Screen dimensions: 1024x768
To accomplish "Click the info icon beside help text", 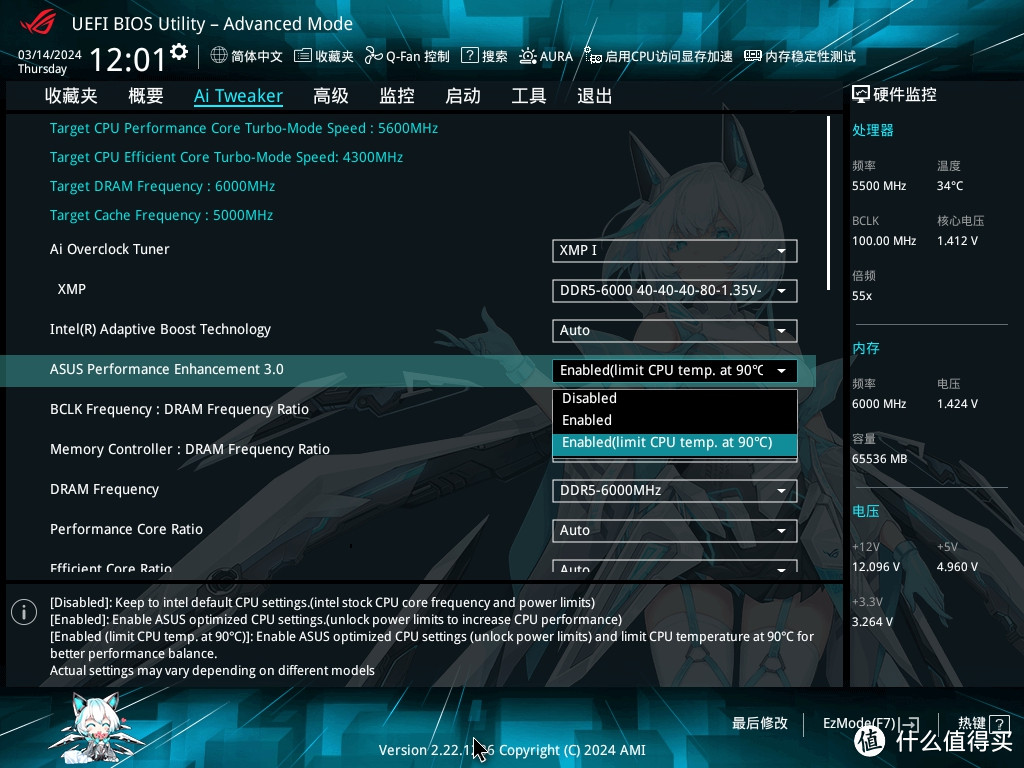I will tap(24, 613).
